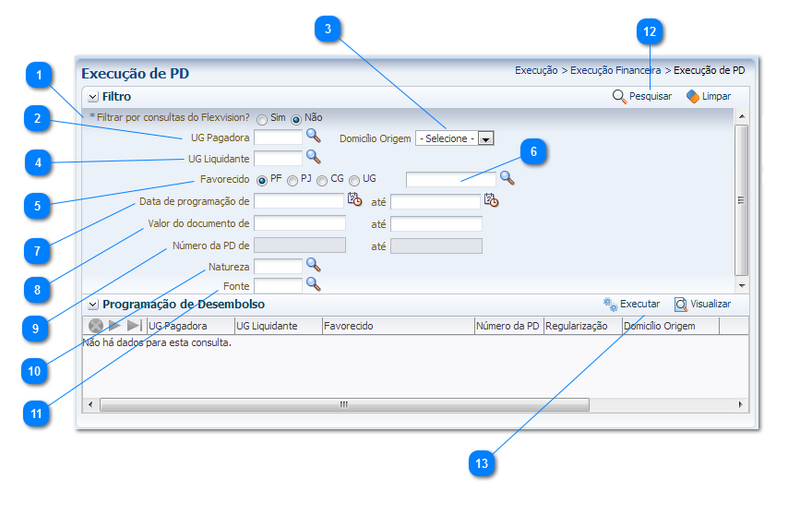
Task: Click the Natureza lookup magnifier icon
Action: [313, 265]
